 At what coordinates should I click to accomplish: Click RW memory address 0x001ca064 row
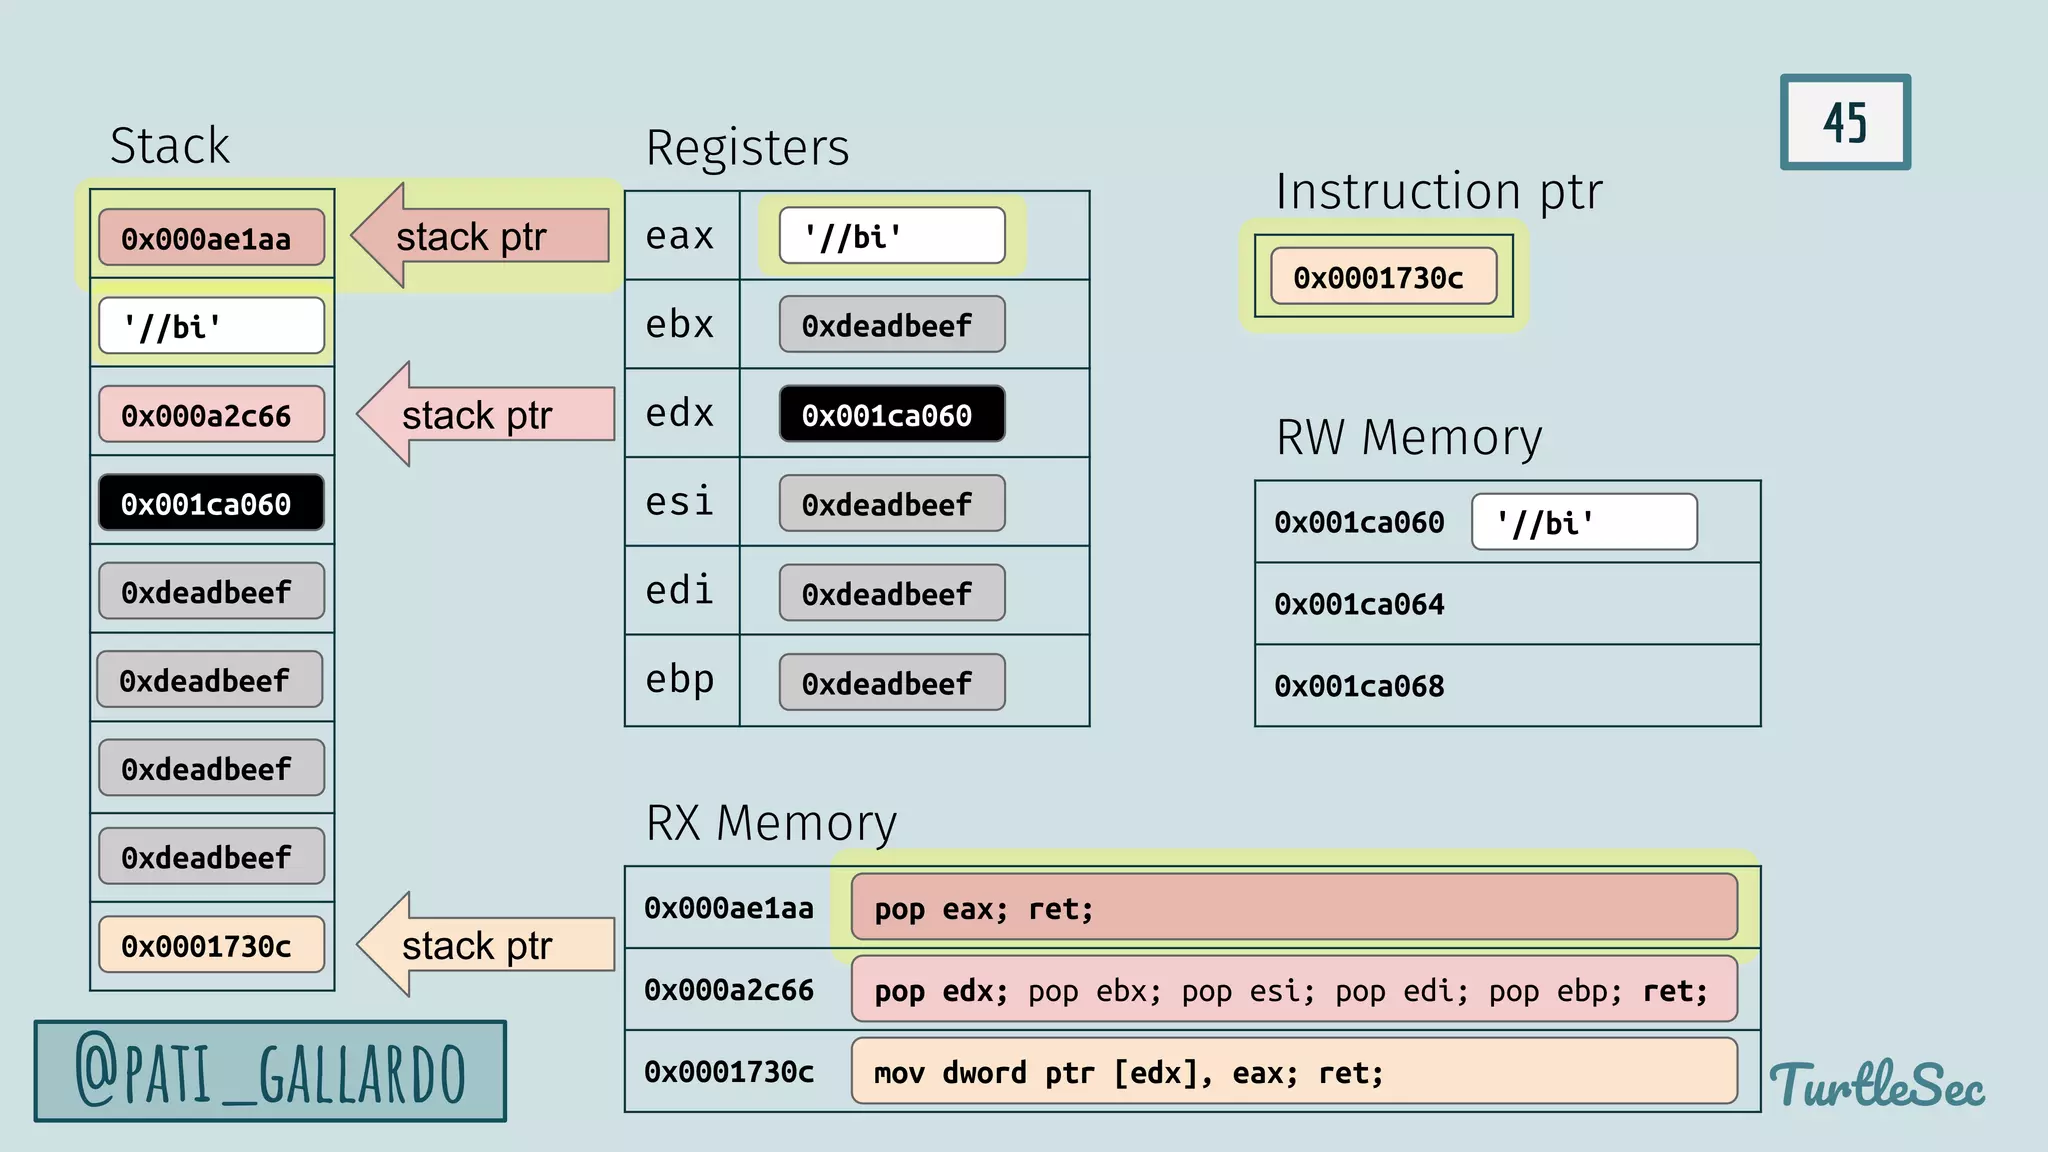[x=1506, y=604]
